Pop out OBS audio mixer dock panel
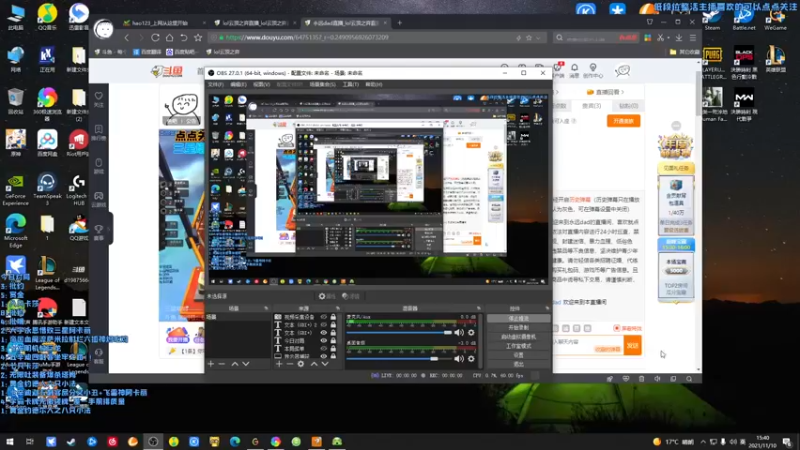800x450 pixels. [x=479, y=308]
